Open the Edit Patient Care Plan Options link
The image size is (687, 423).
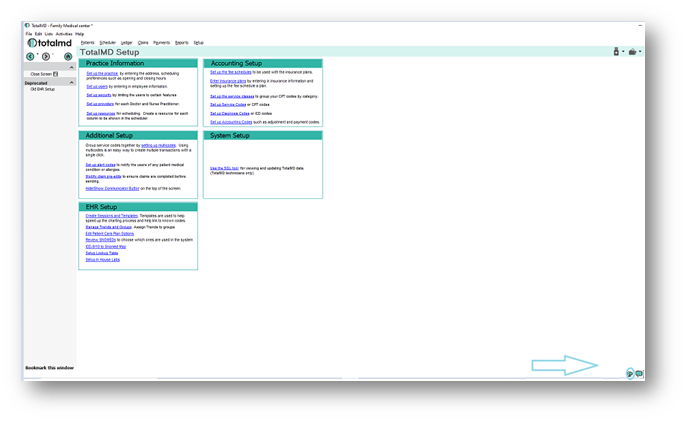click(x=110, y=234)
